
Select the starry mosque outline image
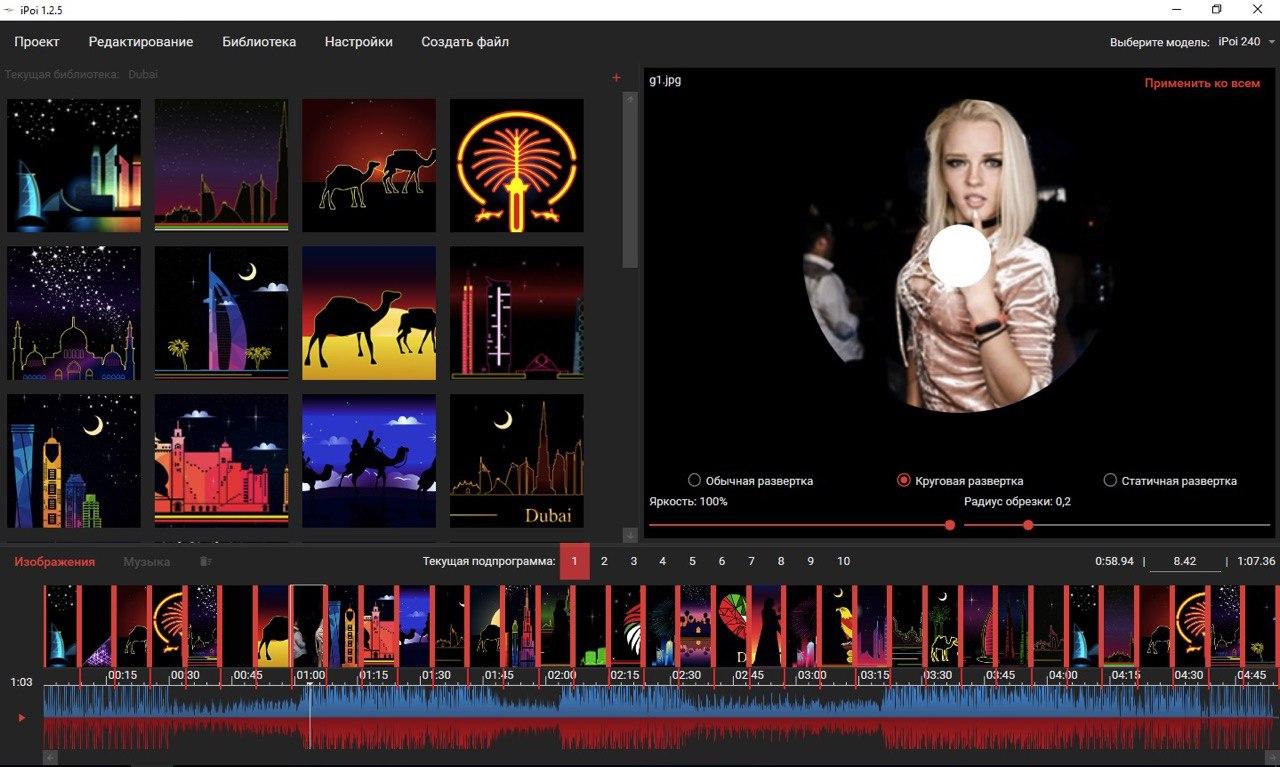pos(74,313)
